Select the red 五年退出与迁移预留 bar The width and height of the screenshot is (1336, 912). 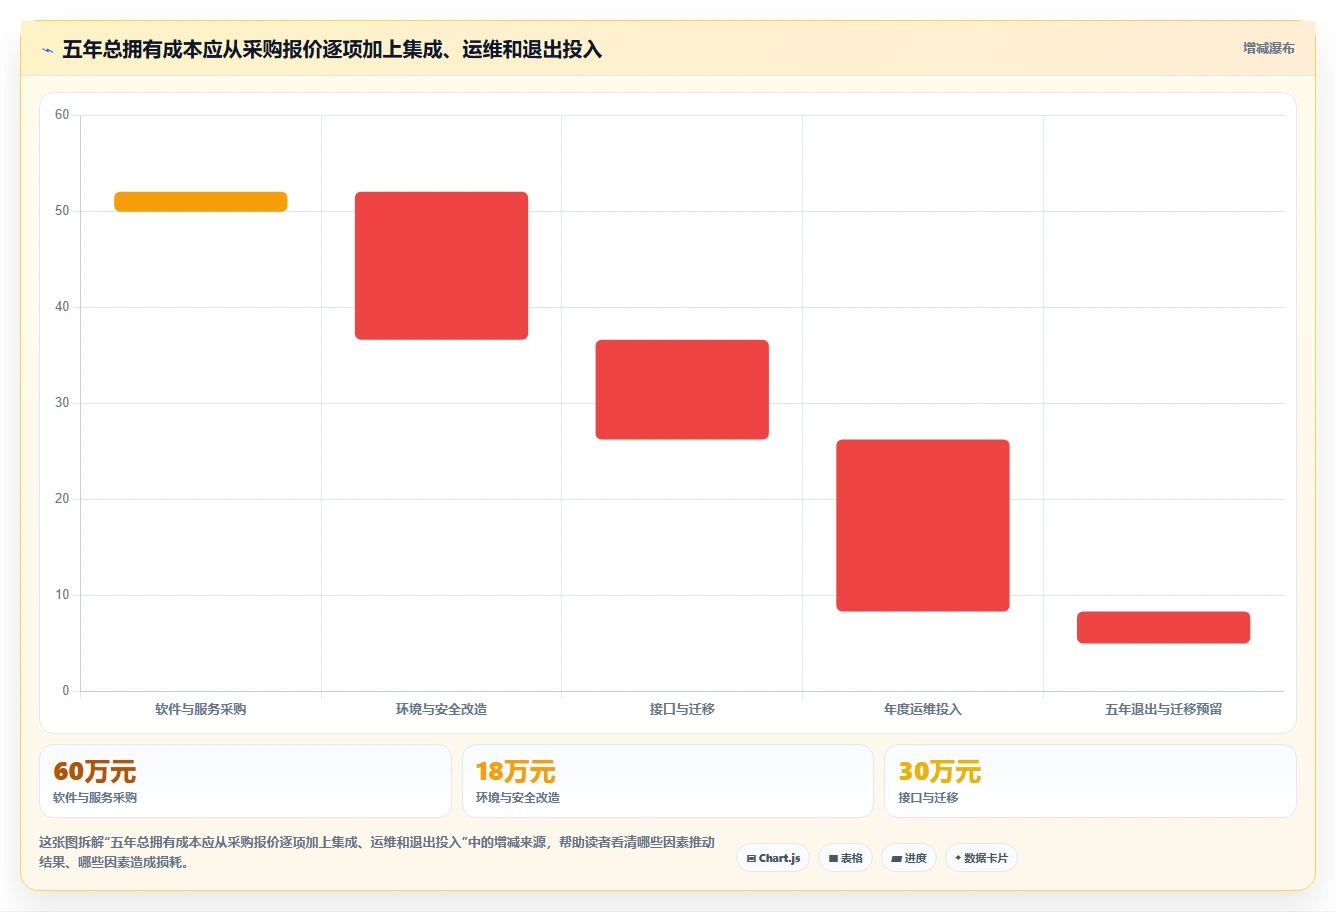(1163, 628)
